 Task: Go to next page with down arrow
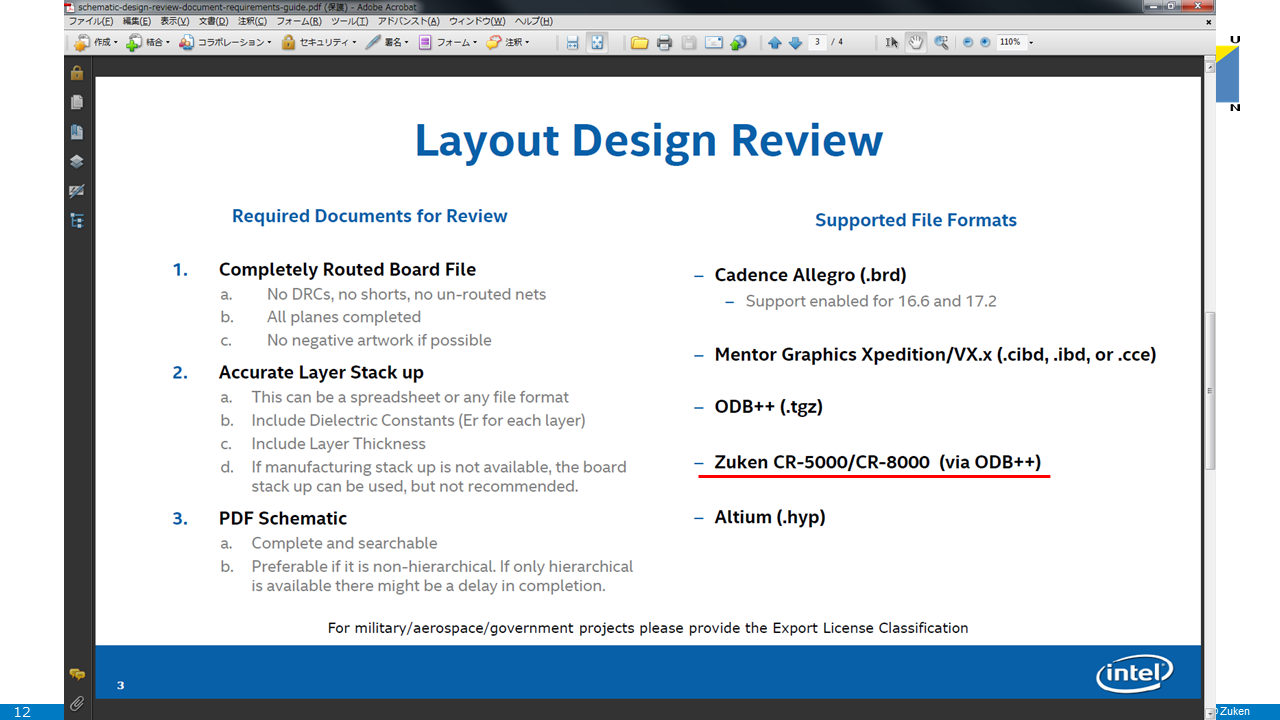click(795, 43)
